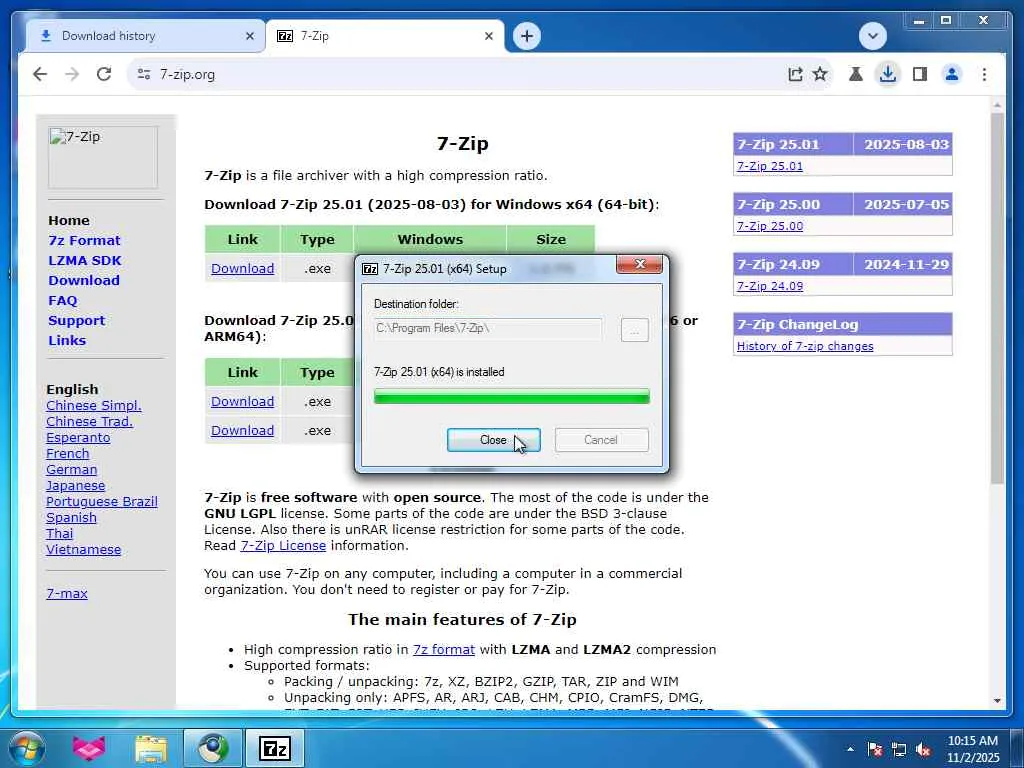Open the 7z Format sidebar link

pos(84,240)
